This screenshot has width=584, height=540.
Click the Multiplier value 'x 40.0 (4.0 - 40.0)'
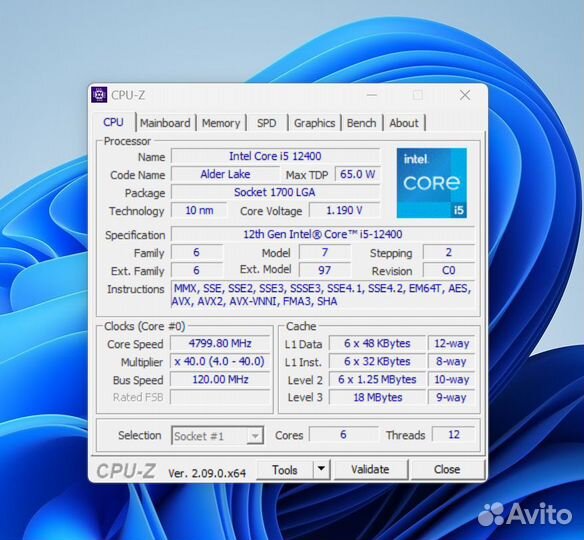tap(220, 361)
